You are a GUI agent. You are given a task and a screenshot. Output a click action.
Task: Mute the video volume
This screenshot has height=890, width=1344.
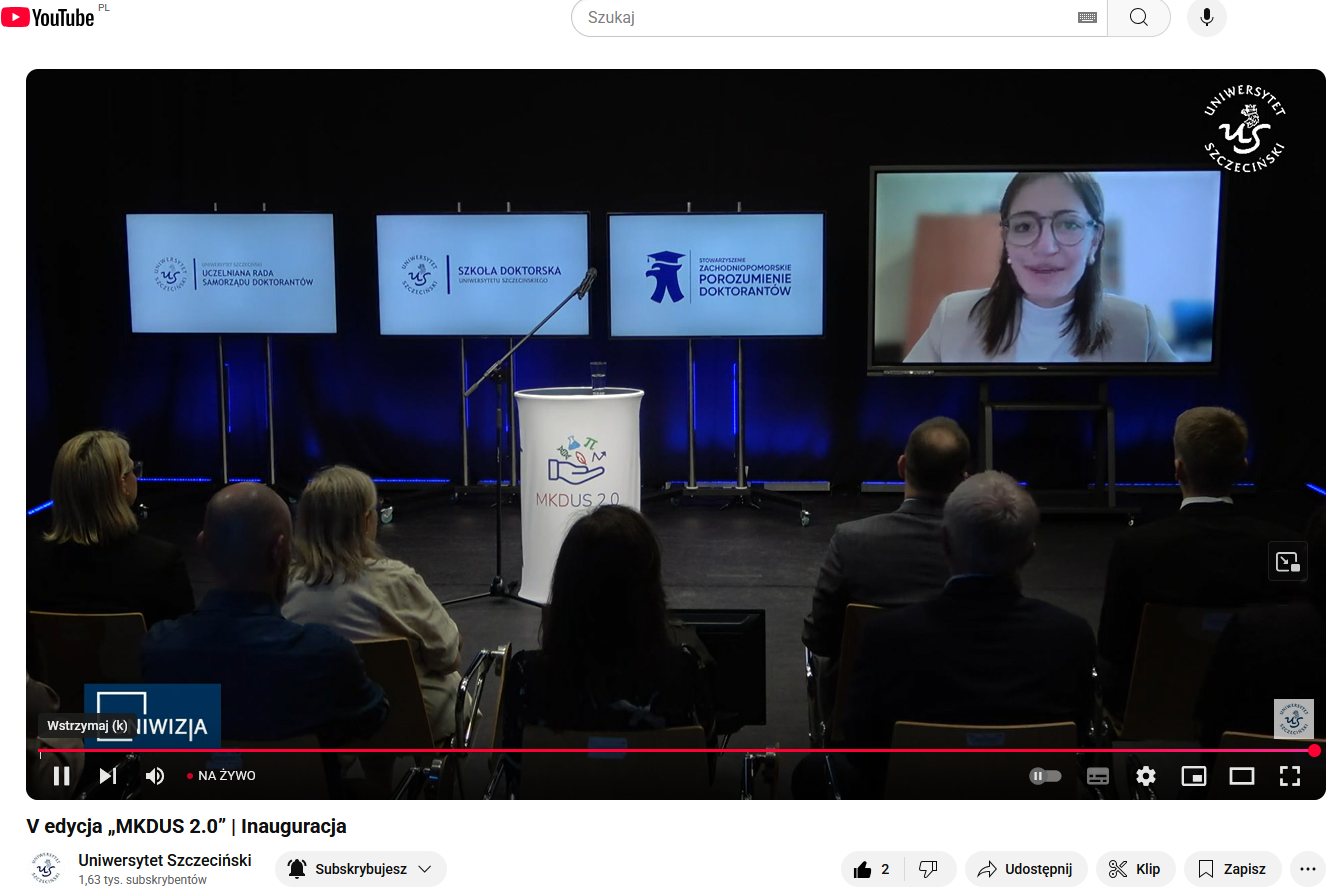[155, 776]
